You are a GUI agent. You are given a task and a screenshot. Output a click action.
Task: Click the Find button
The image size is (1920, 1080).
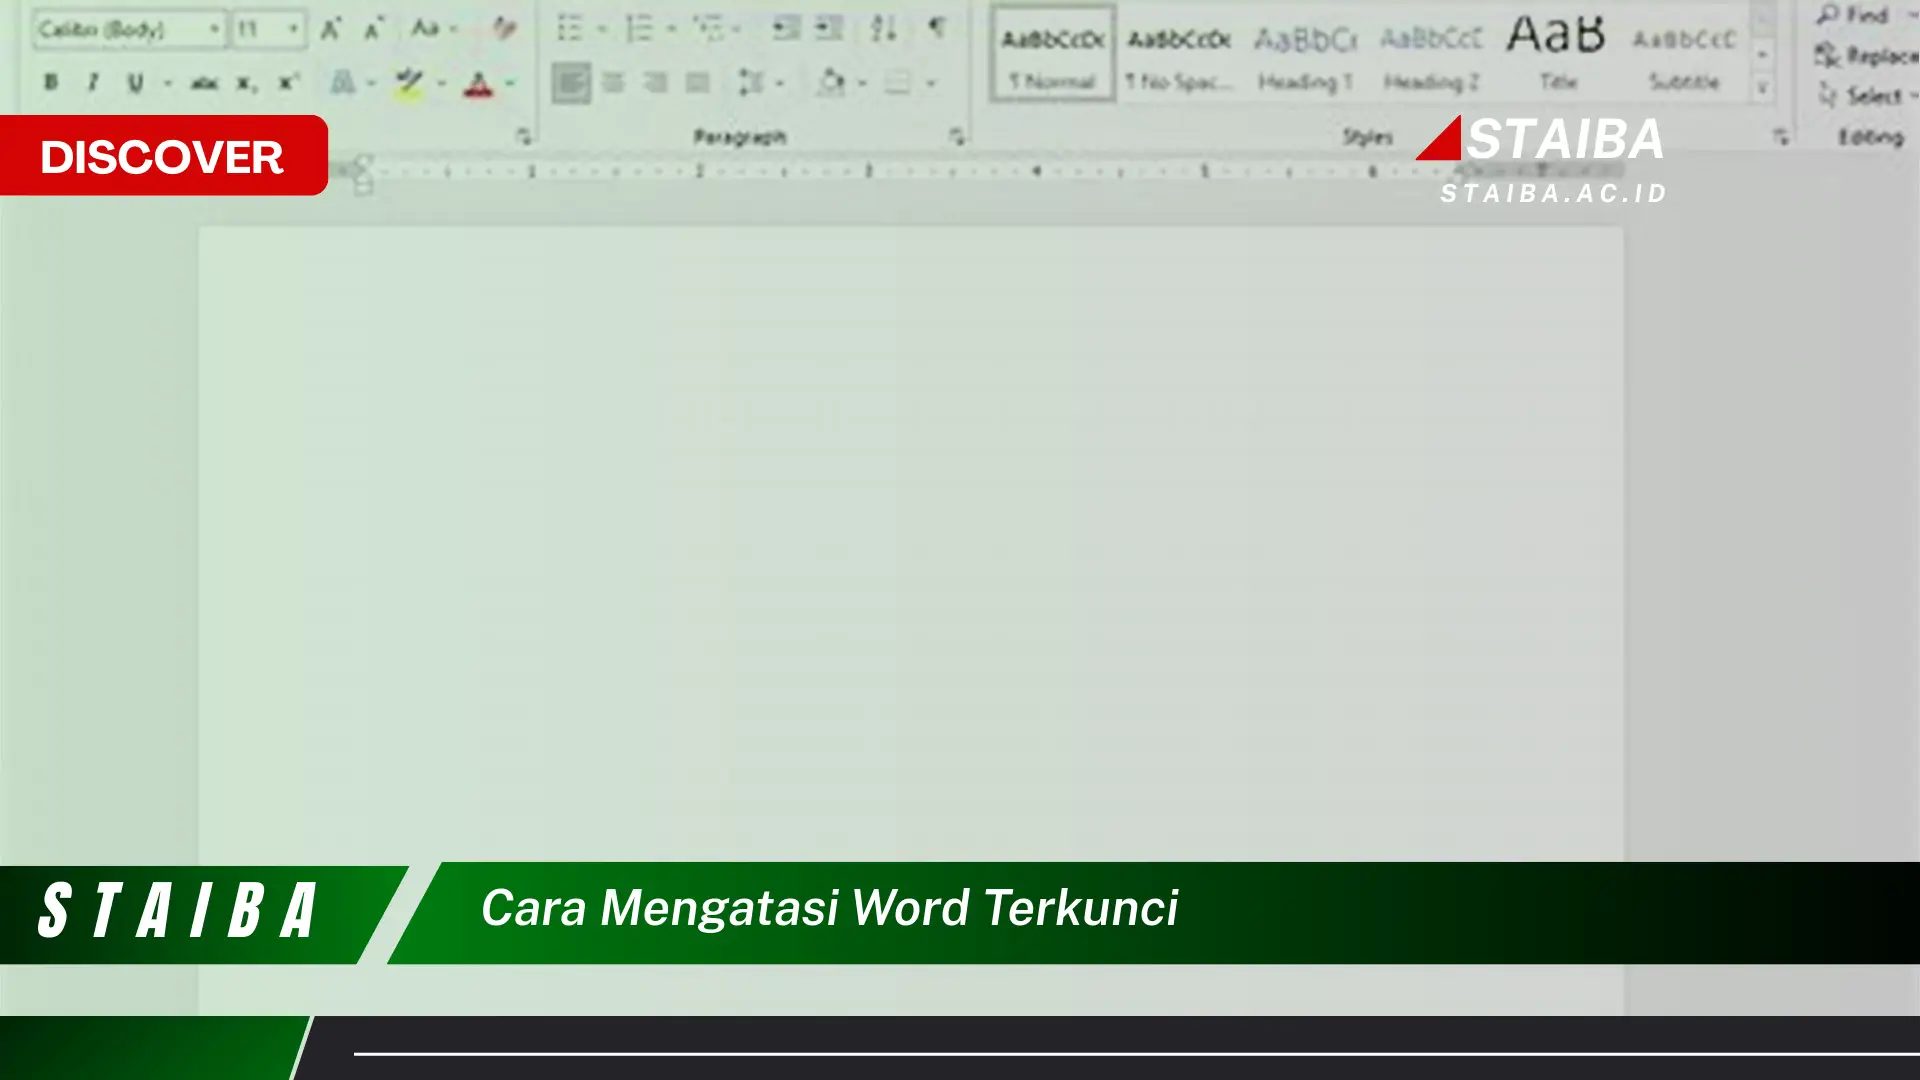pyautogui.click(x=1856, y=15)
